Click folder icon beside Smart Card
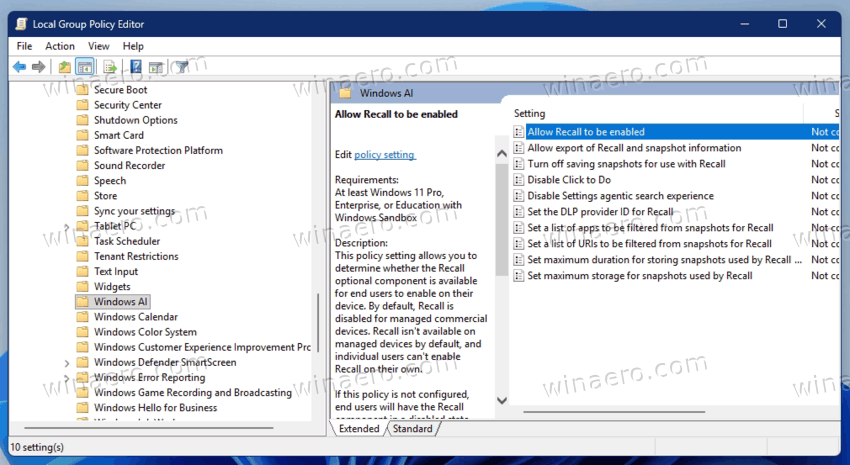 82,135
